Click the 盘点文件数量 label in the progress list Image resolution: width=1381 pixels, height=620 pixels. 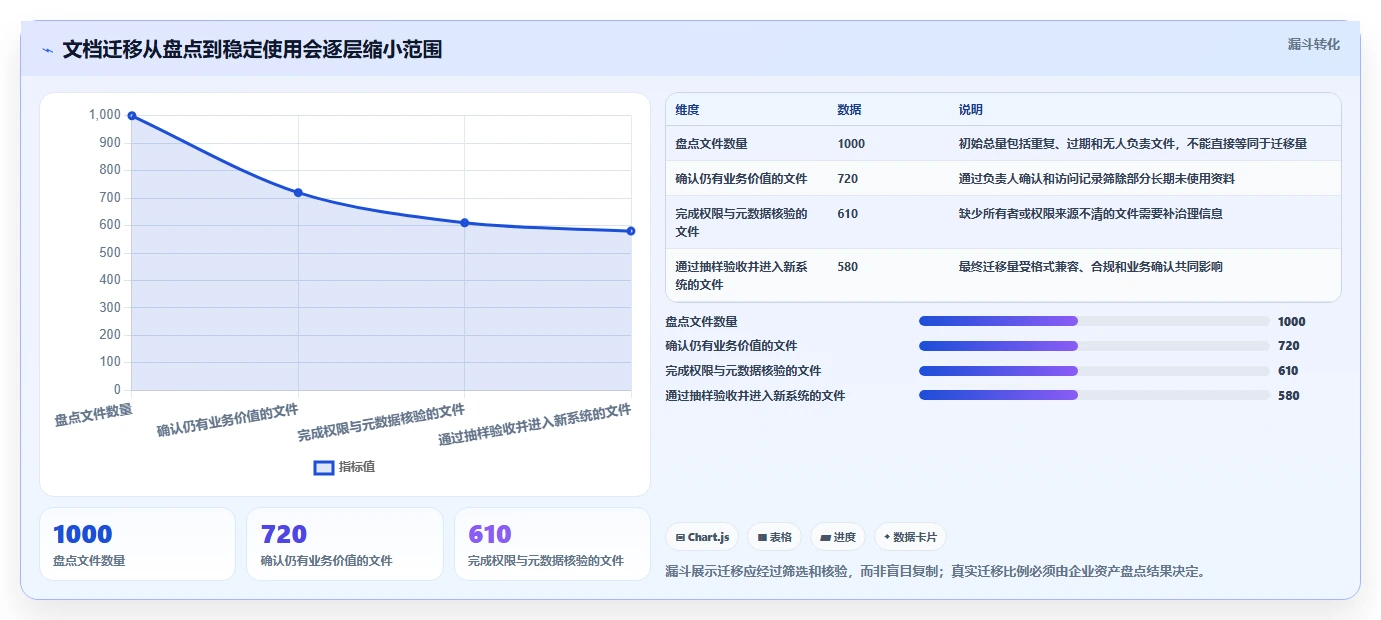tap(701, 322)
